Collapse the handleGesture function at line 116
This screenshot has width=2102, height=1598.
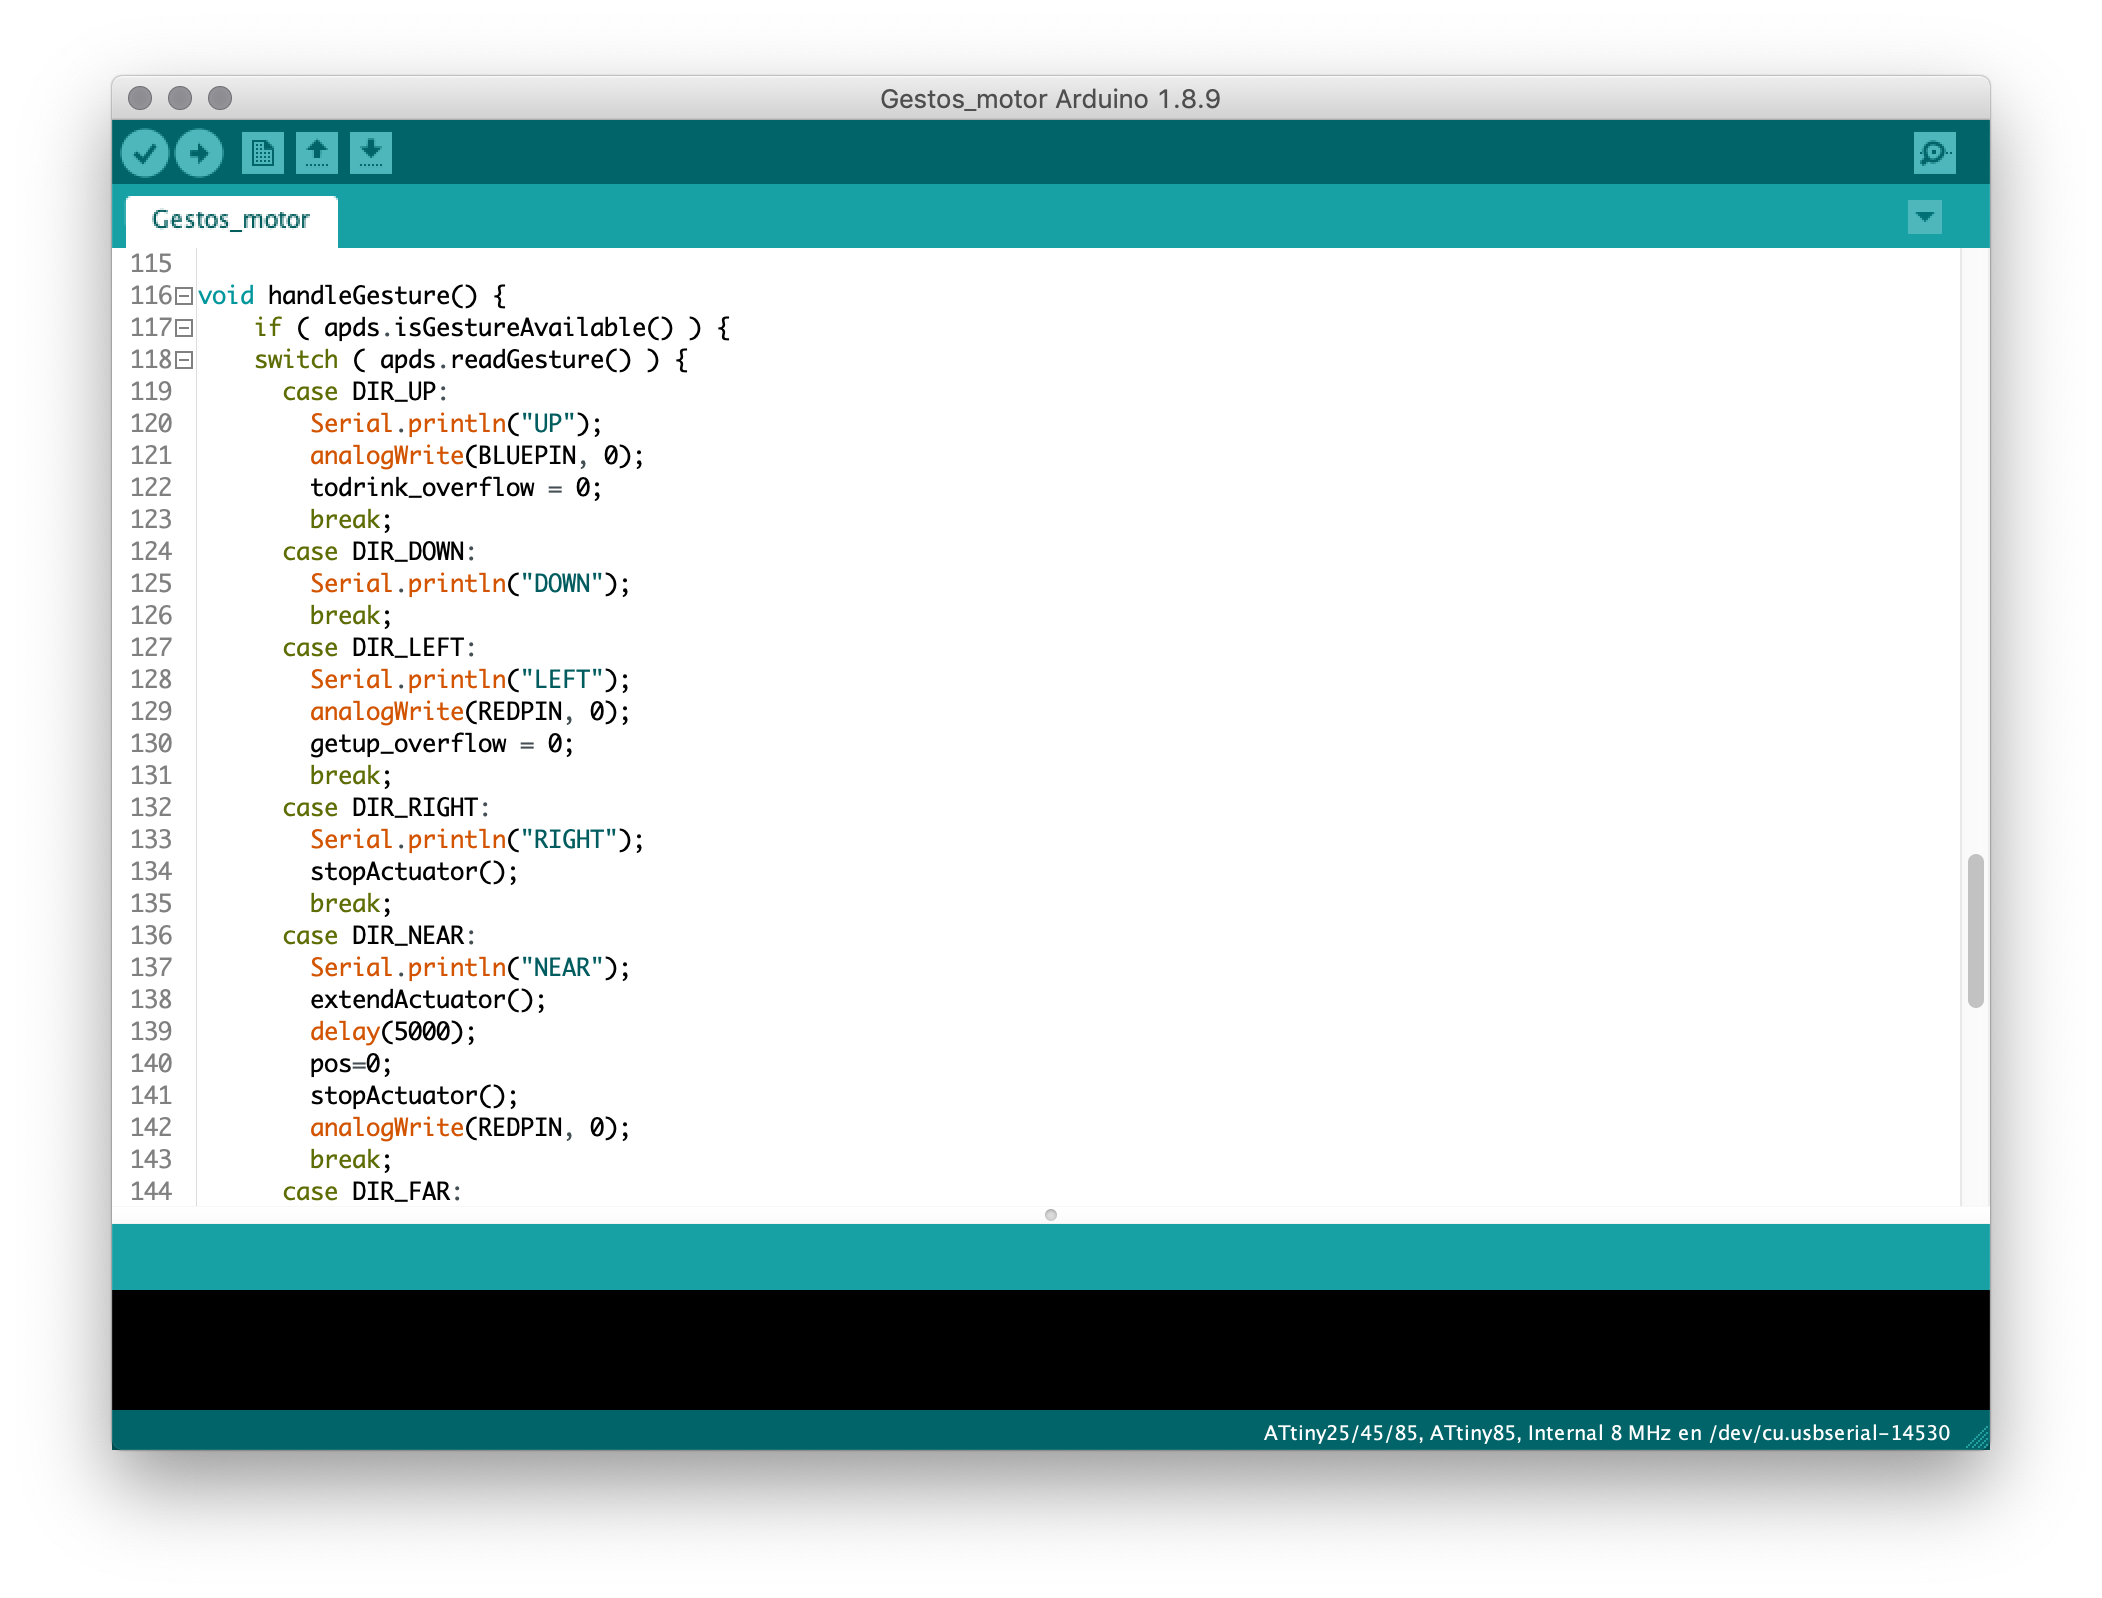pos(184,296)
